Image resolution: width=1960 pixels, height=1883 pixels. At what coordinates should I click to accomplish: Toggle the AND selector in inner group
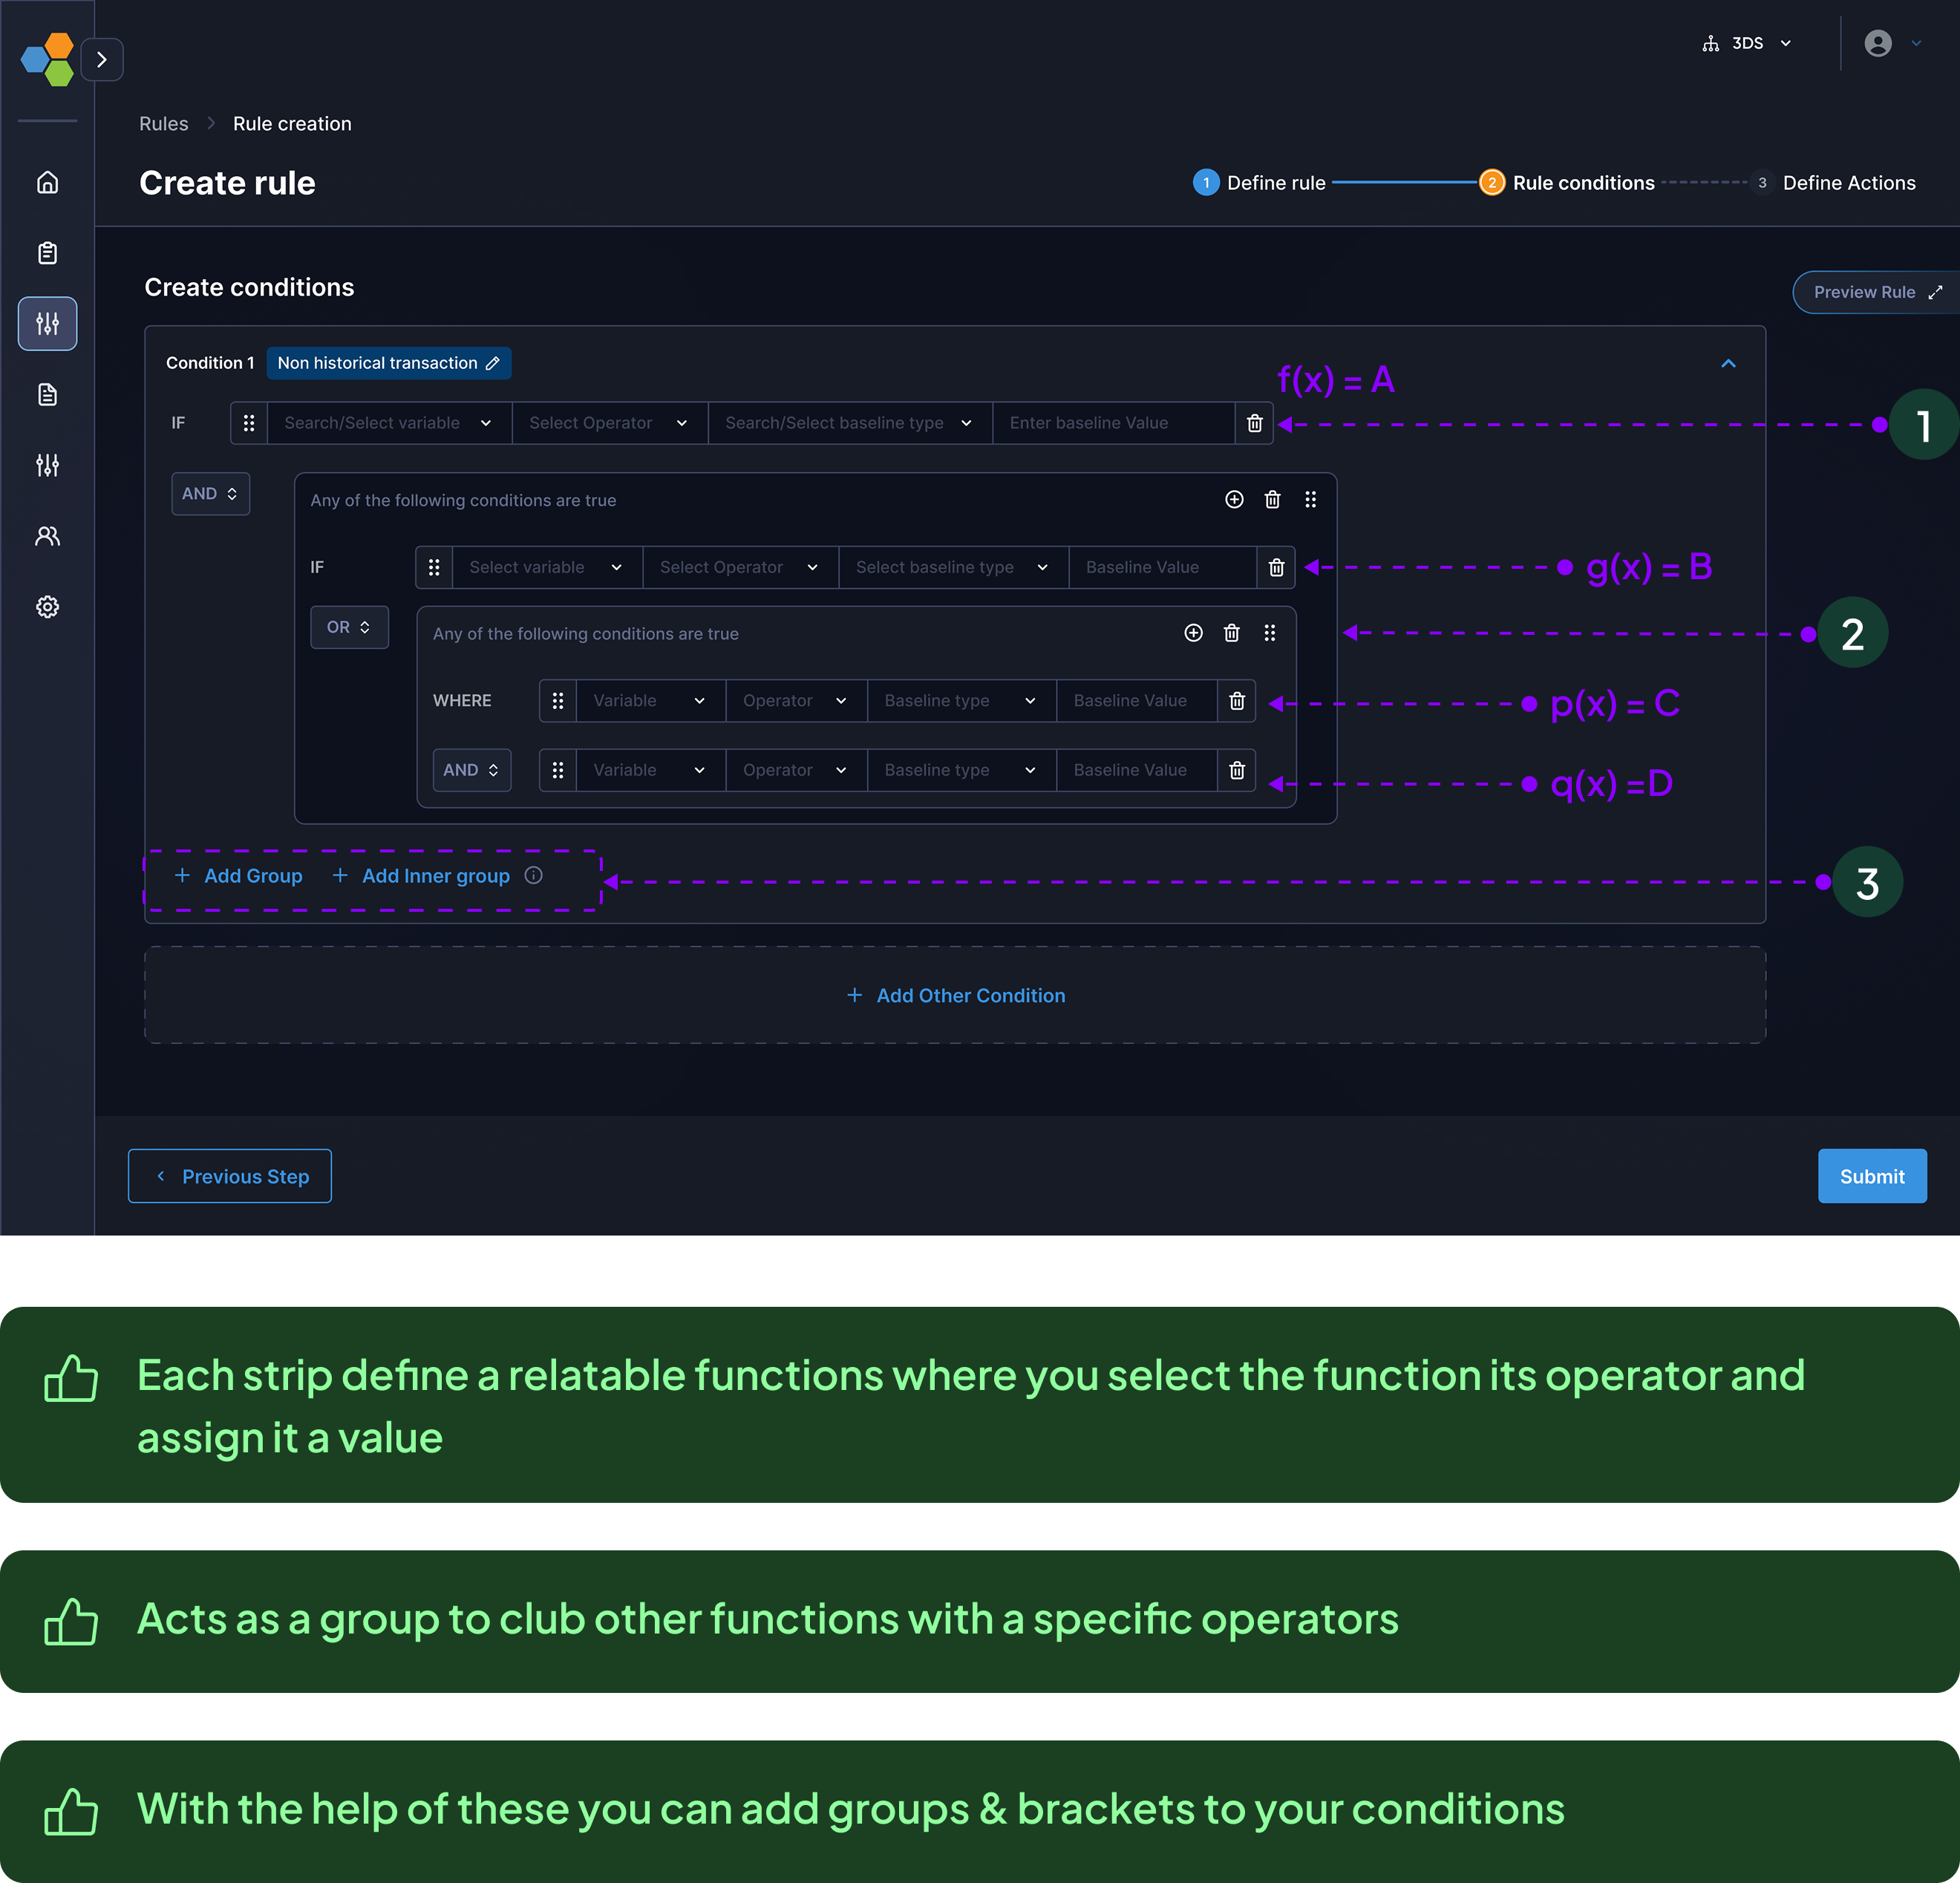471,770
